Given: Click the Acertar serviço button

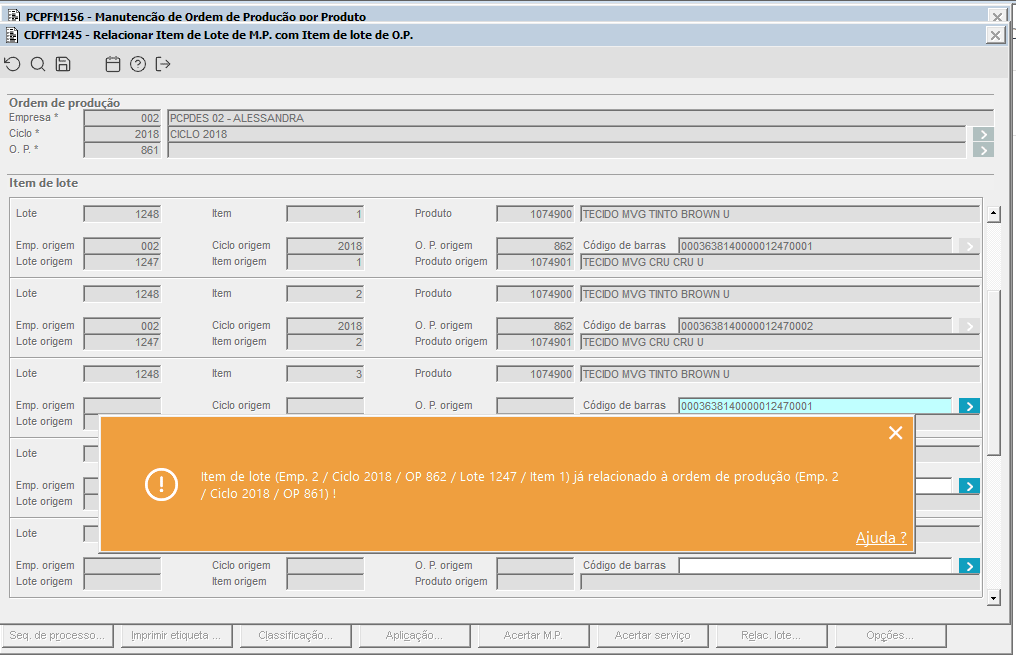Looking at the screenshot, I should [652, 635].
